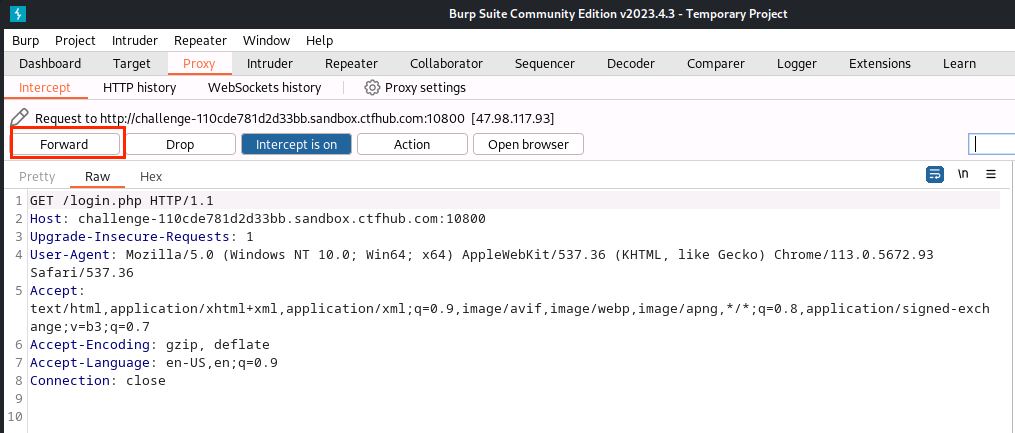Switch editor view to Hex

pos(151,176)
